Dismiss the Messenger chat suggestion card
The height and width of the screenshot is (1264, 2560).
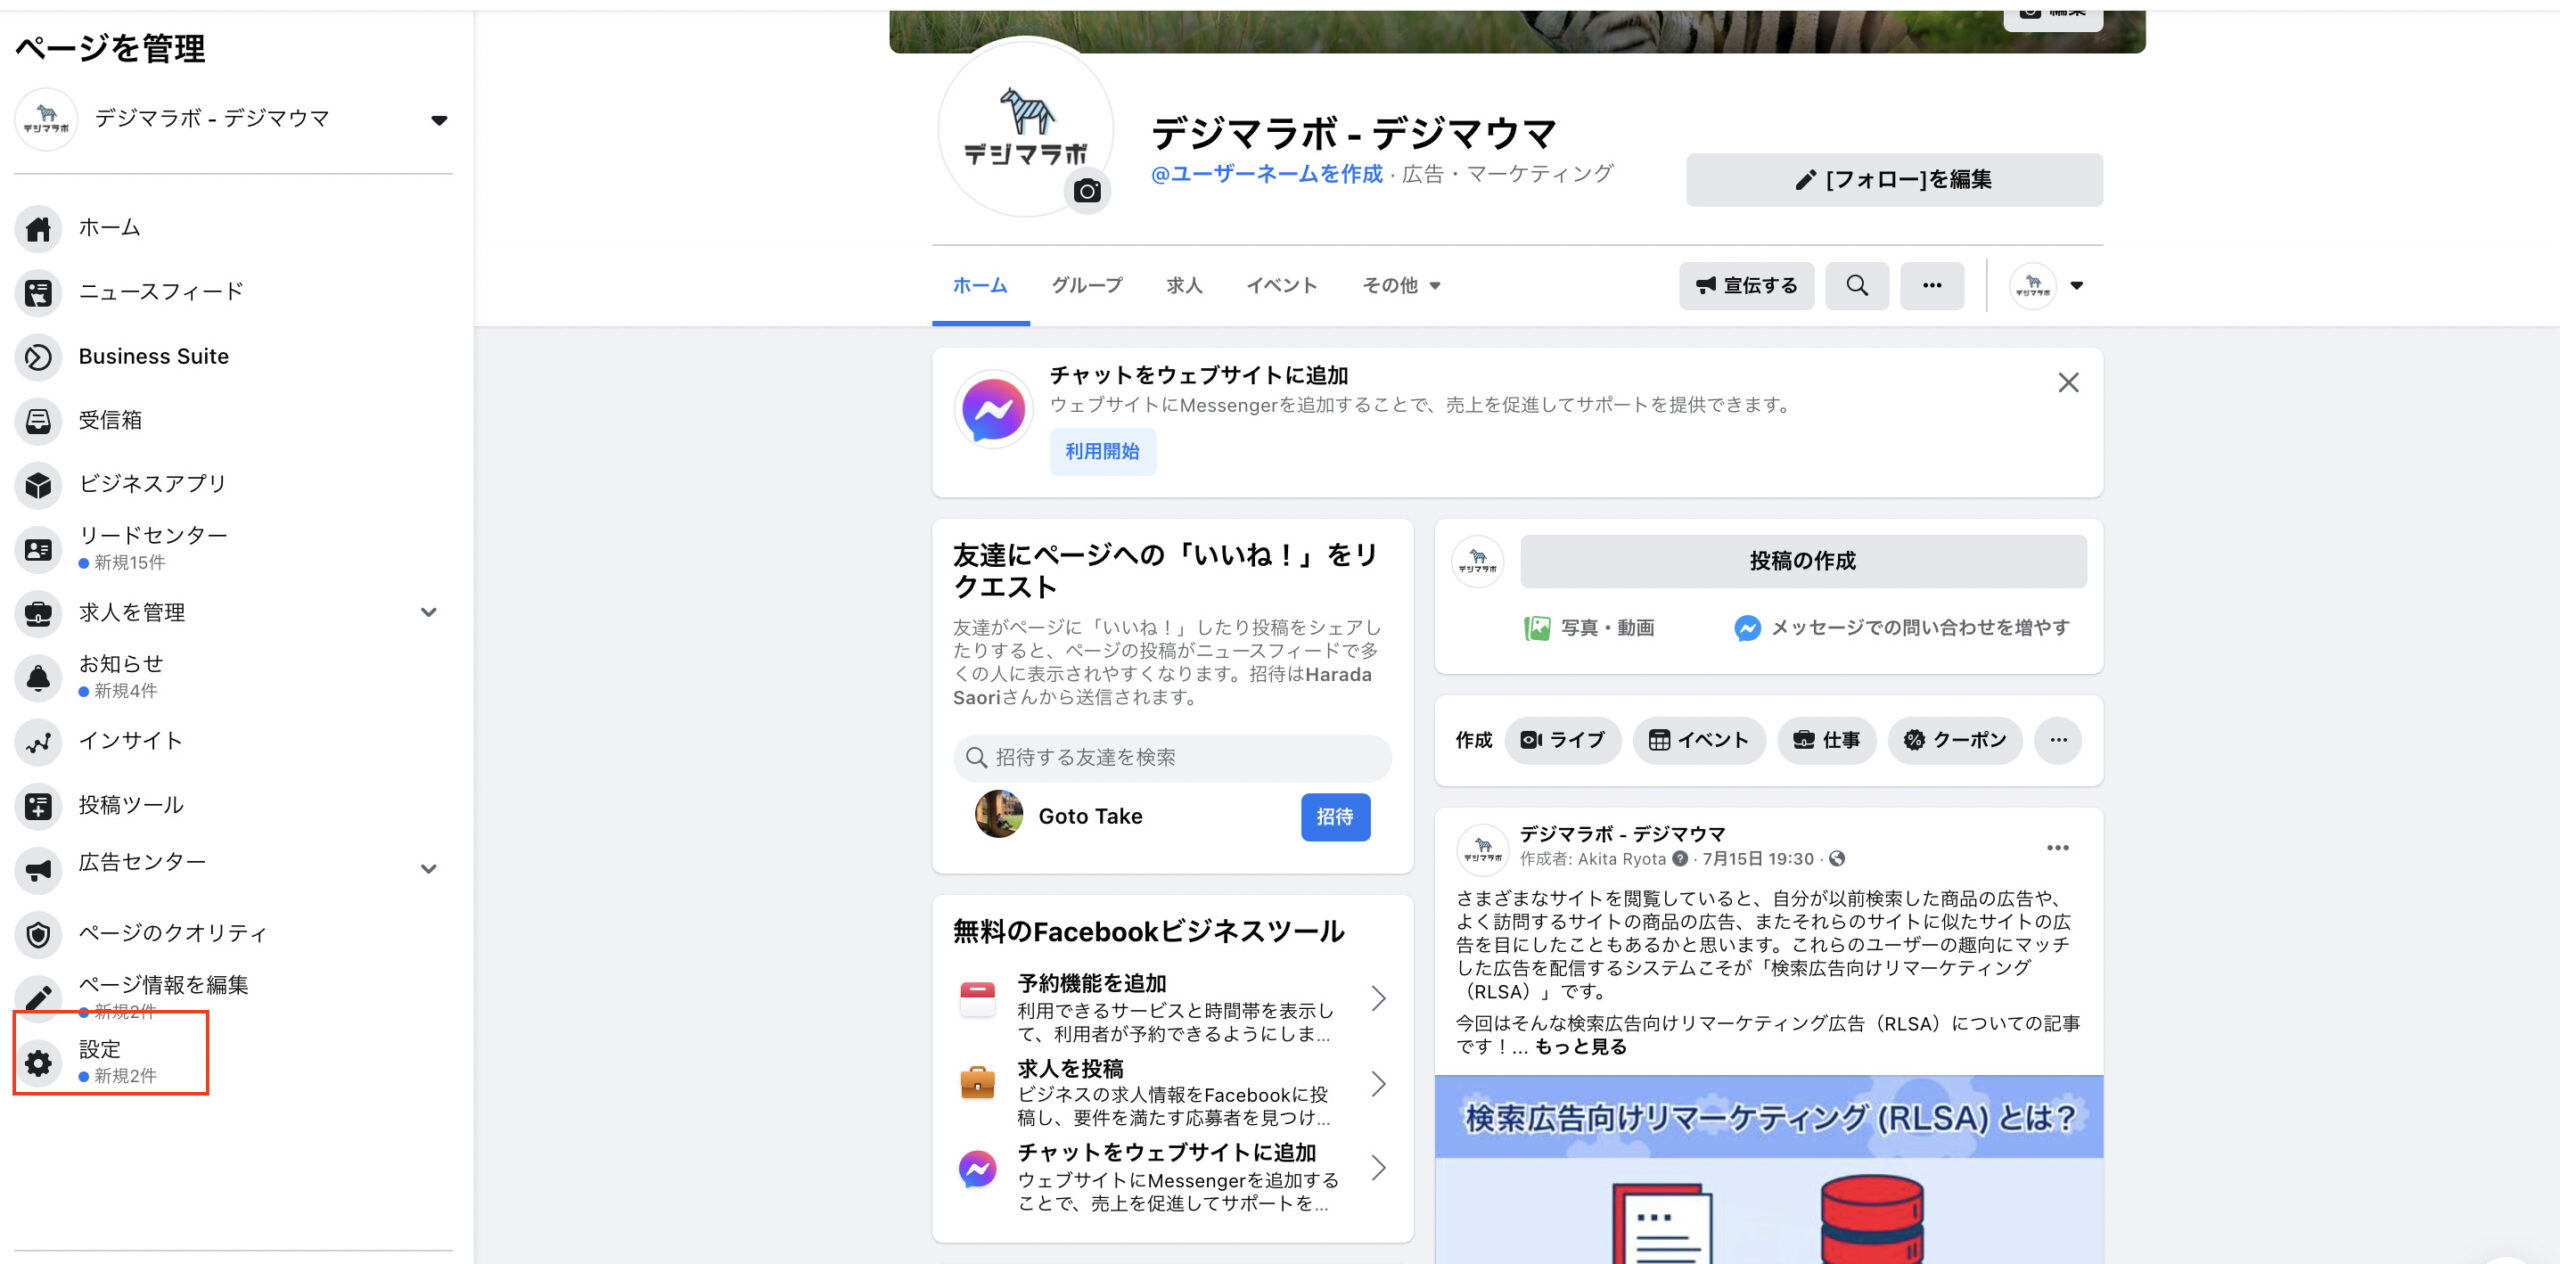(2068, 383)
